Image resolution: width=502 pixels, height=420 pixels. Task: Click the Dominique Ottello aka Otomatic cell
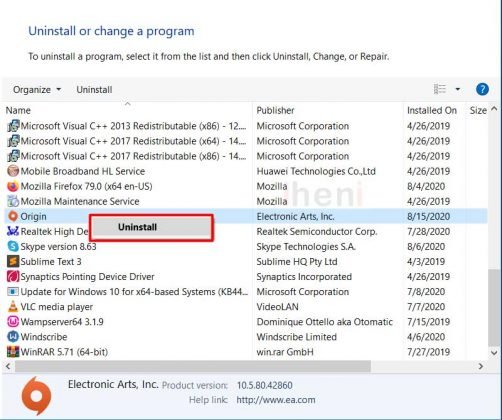(325, 322)
